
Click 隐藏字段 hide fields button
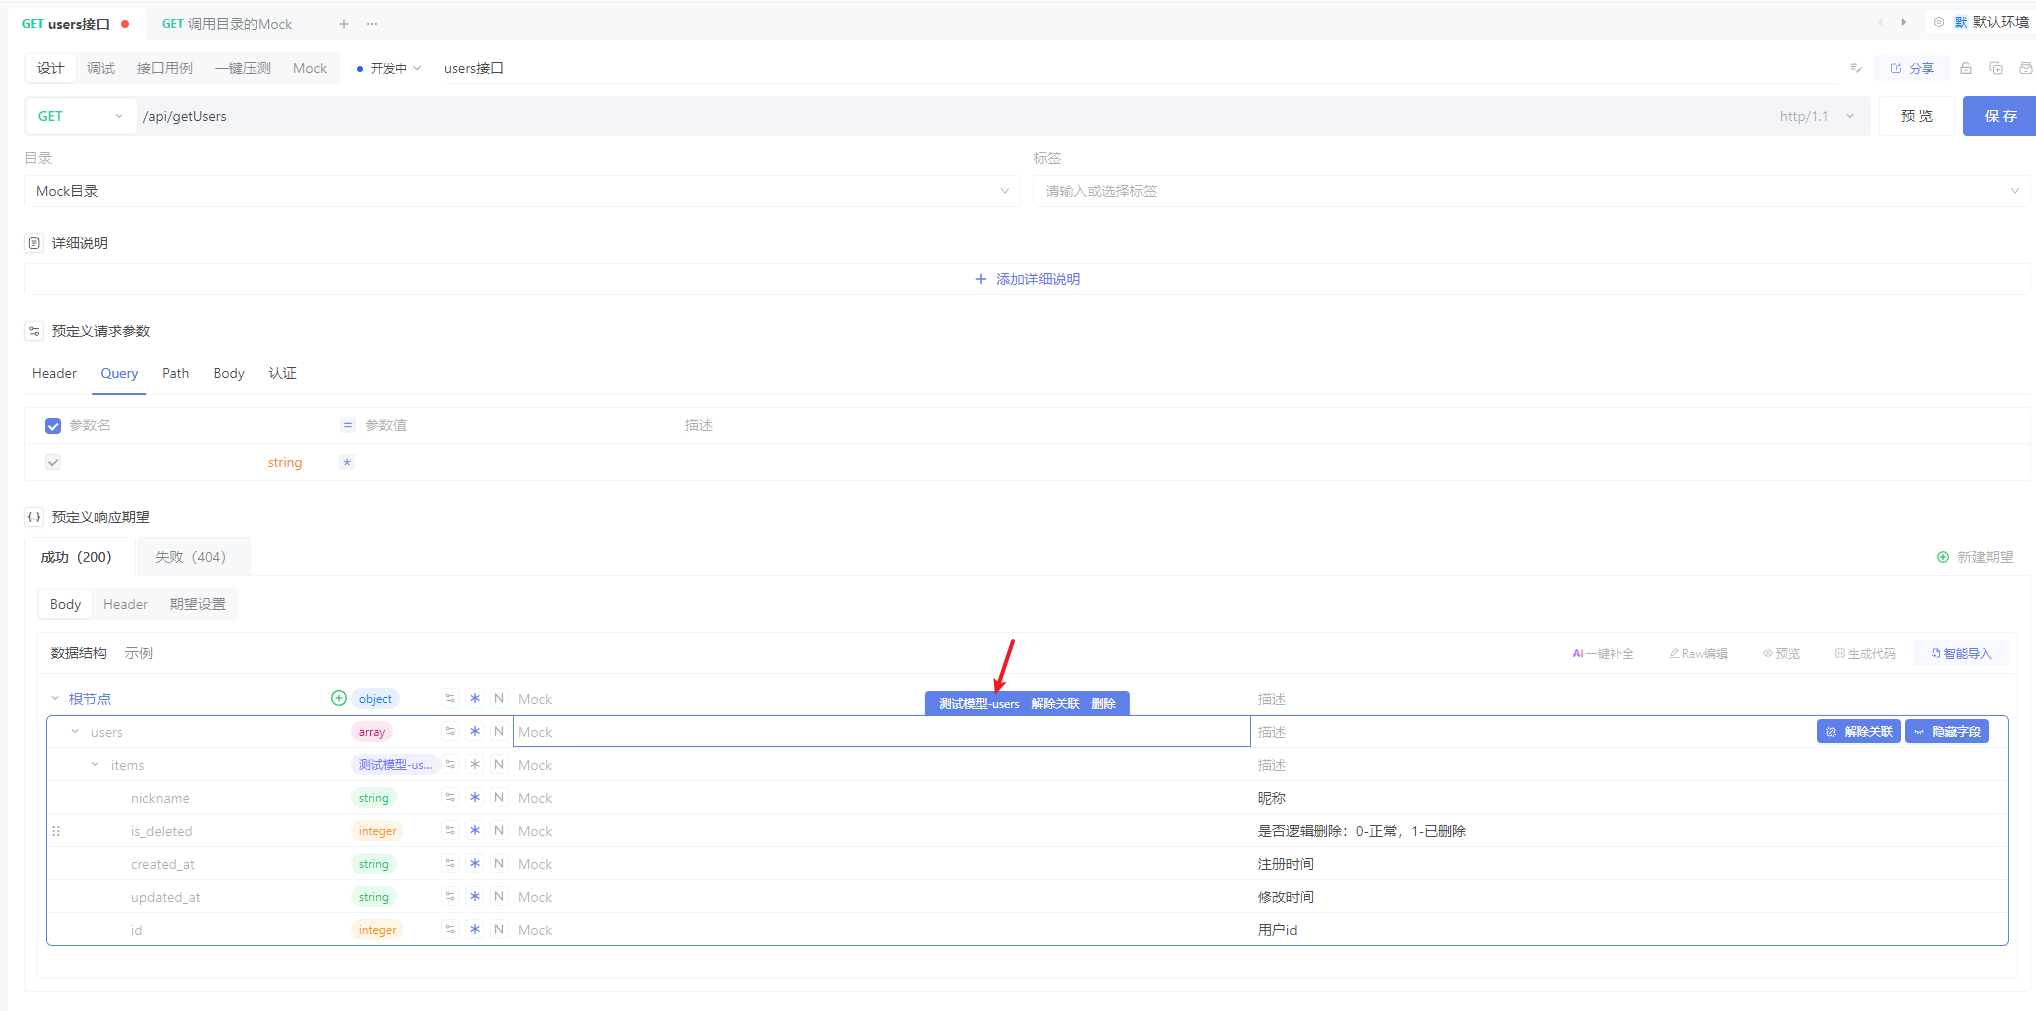[1947, 731]
